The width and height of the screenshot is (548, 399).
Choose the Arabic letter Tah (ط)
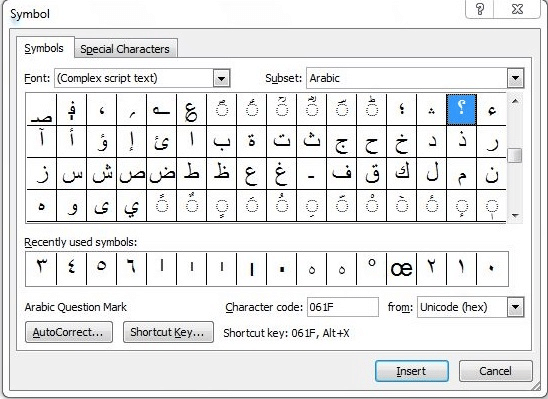192,174
